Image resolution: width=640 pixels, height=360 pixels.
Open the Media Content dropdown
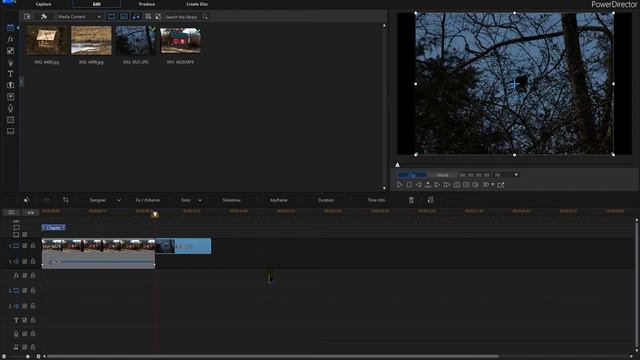80,17
